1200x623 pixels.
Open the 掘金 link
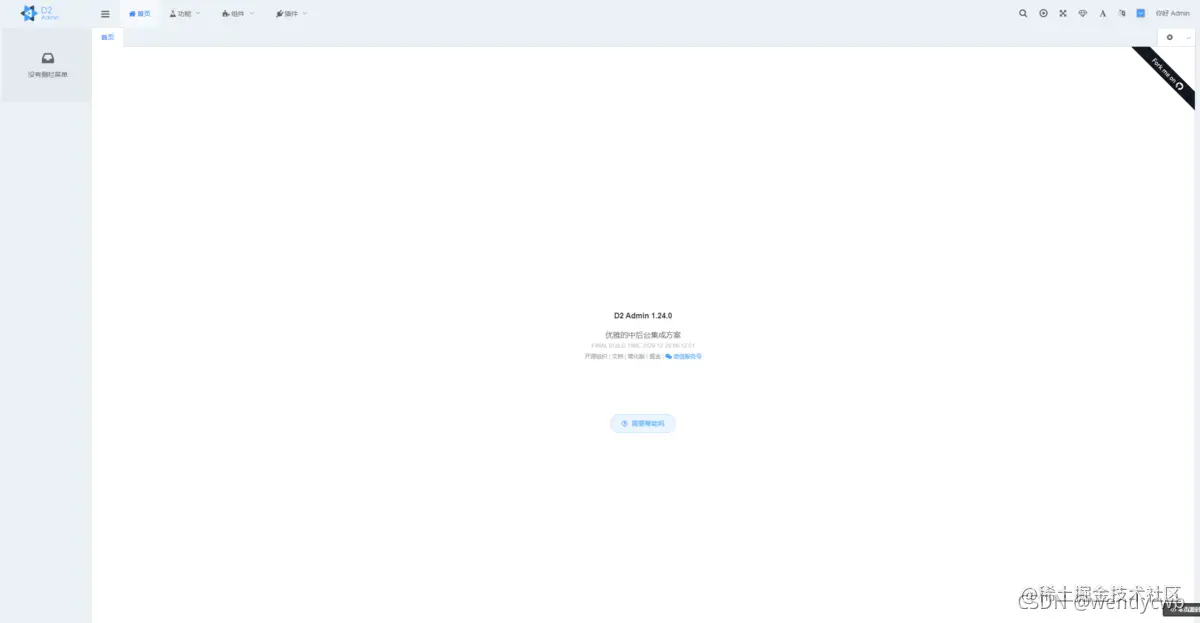tap(655, 356)
